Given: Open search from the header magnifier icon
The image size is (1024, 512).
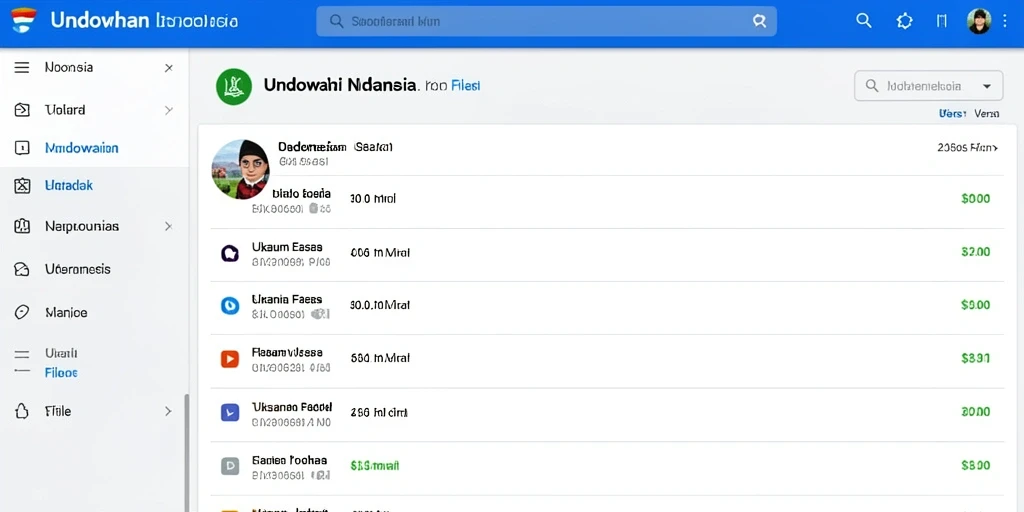Looking at the screenshot, I should click(863, 21).
